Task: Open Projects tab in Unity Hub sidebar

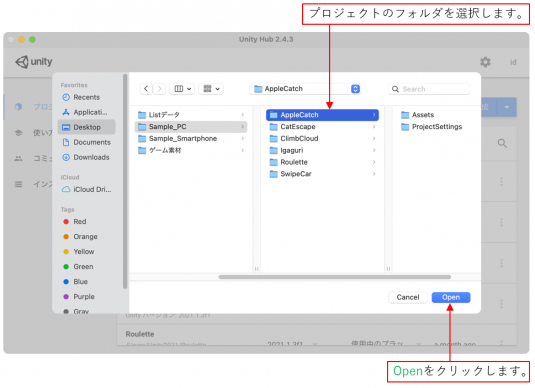Action: tap(32, 107)
